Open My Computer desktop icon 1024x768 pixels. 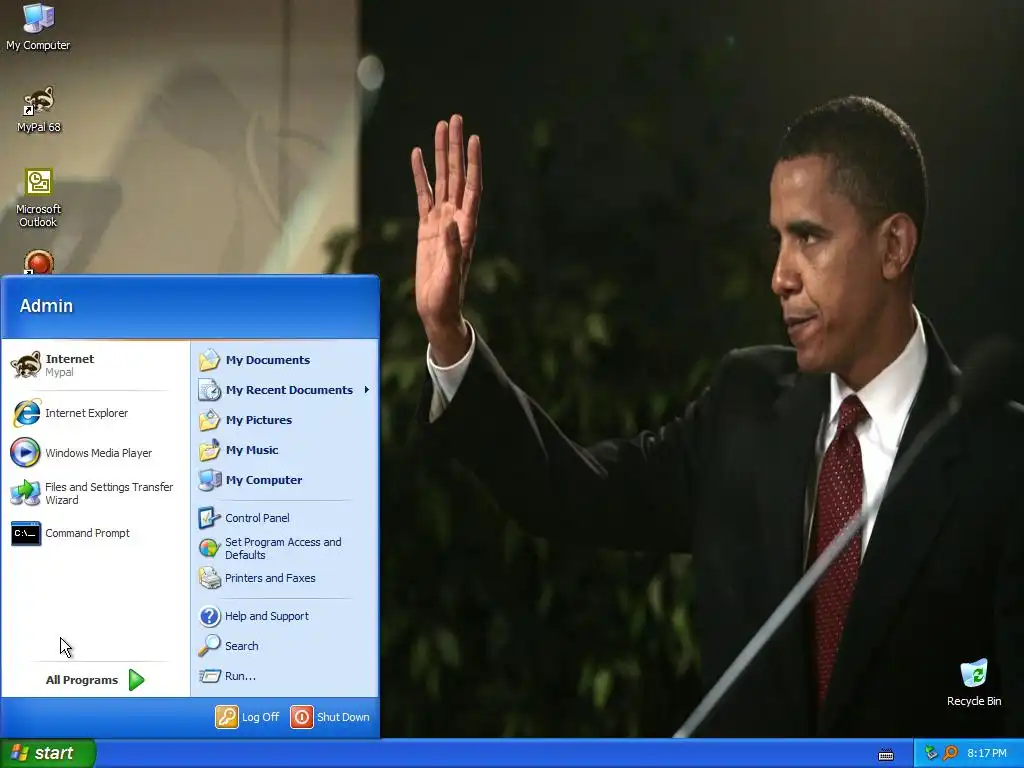pos(38,27)
